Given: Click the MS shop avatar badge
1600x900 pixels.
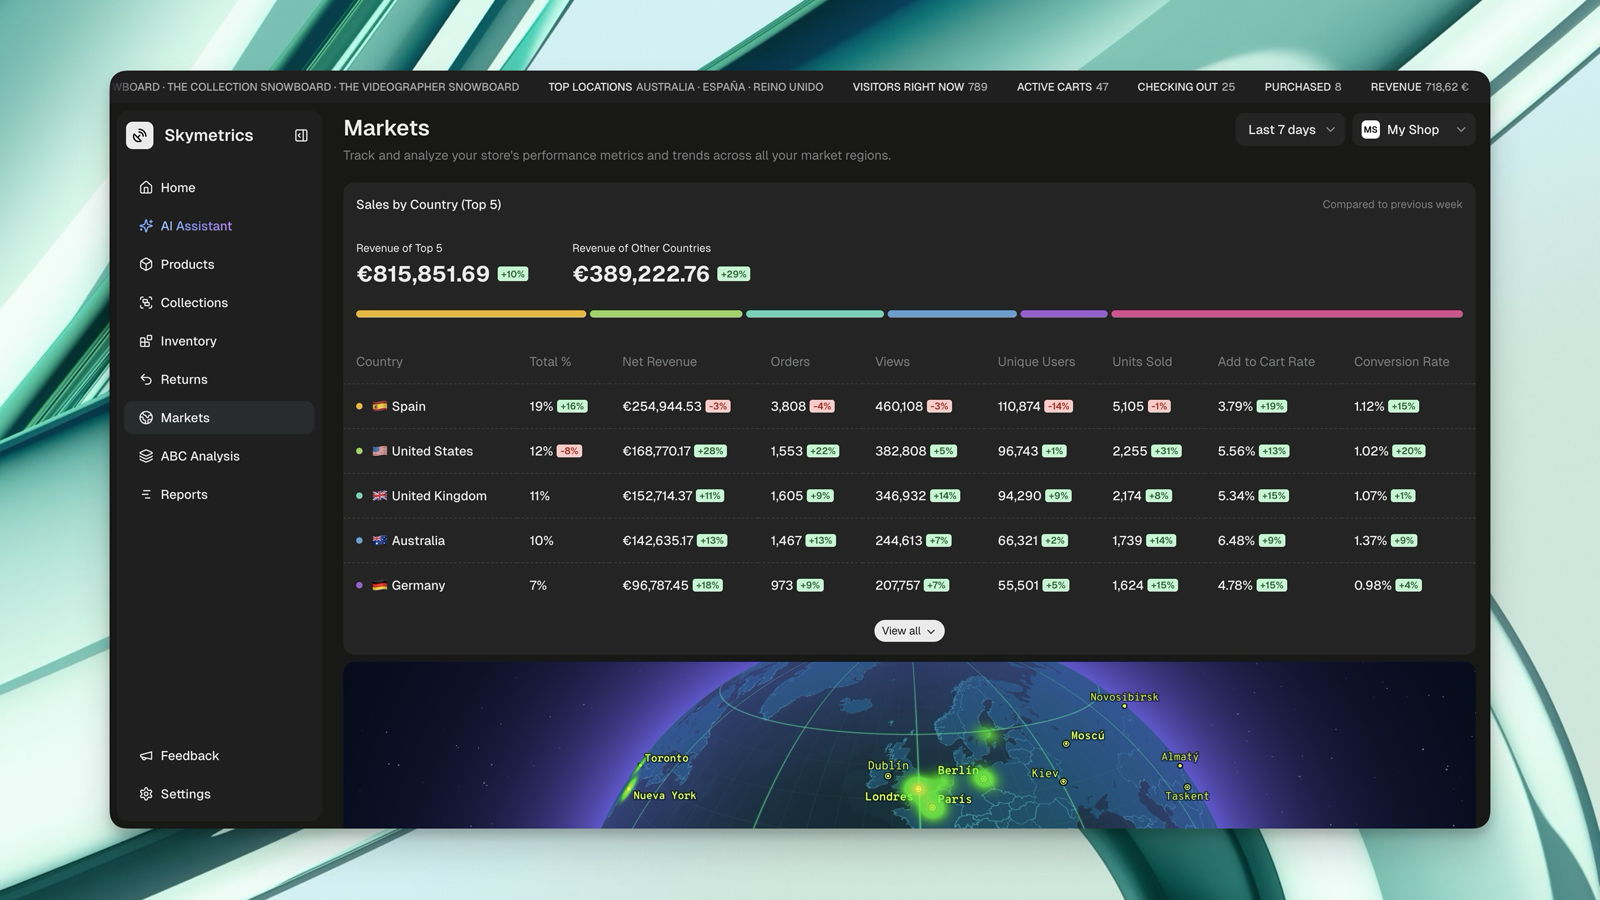Looking at the screenshot, I should click(x=1370, y=130).
